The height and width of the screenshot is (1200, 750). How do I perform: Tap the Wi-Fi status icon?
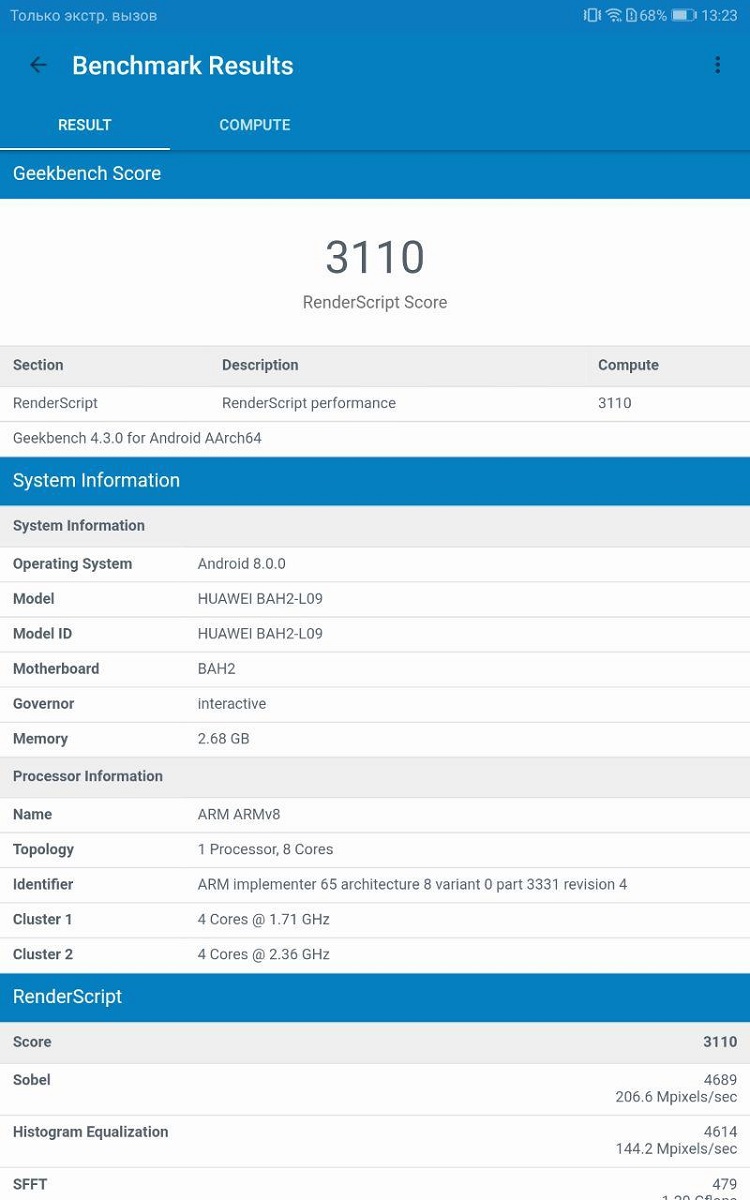[x=613, y=15]
